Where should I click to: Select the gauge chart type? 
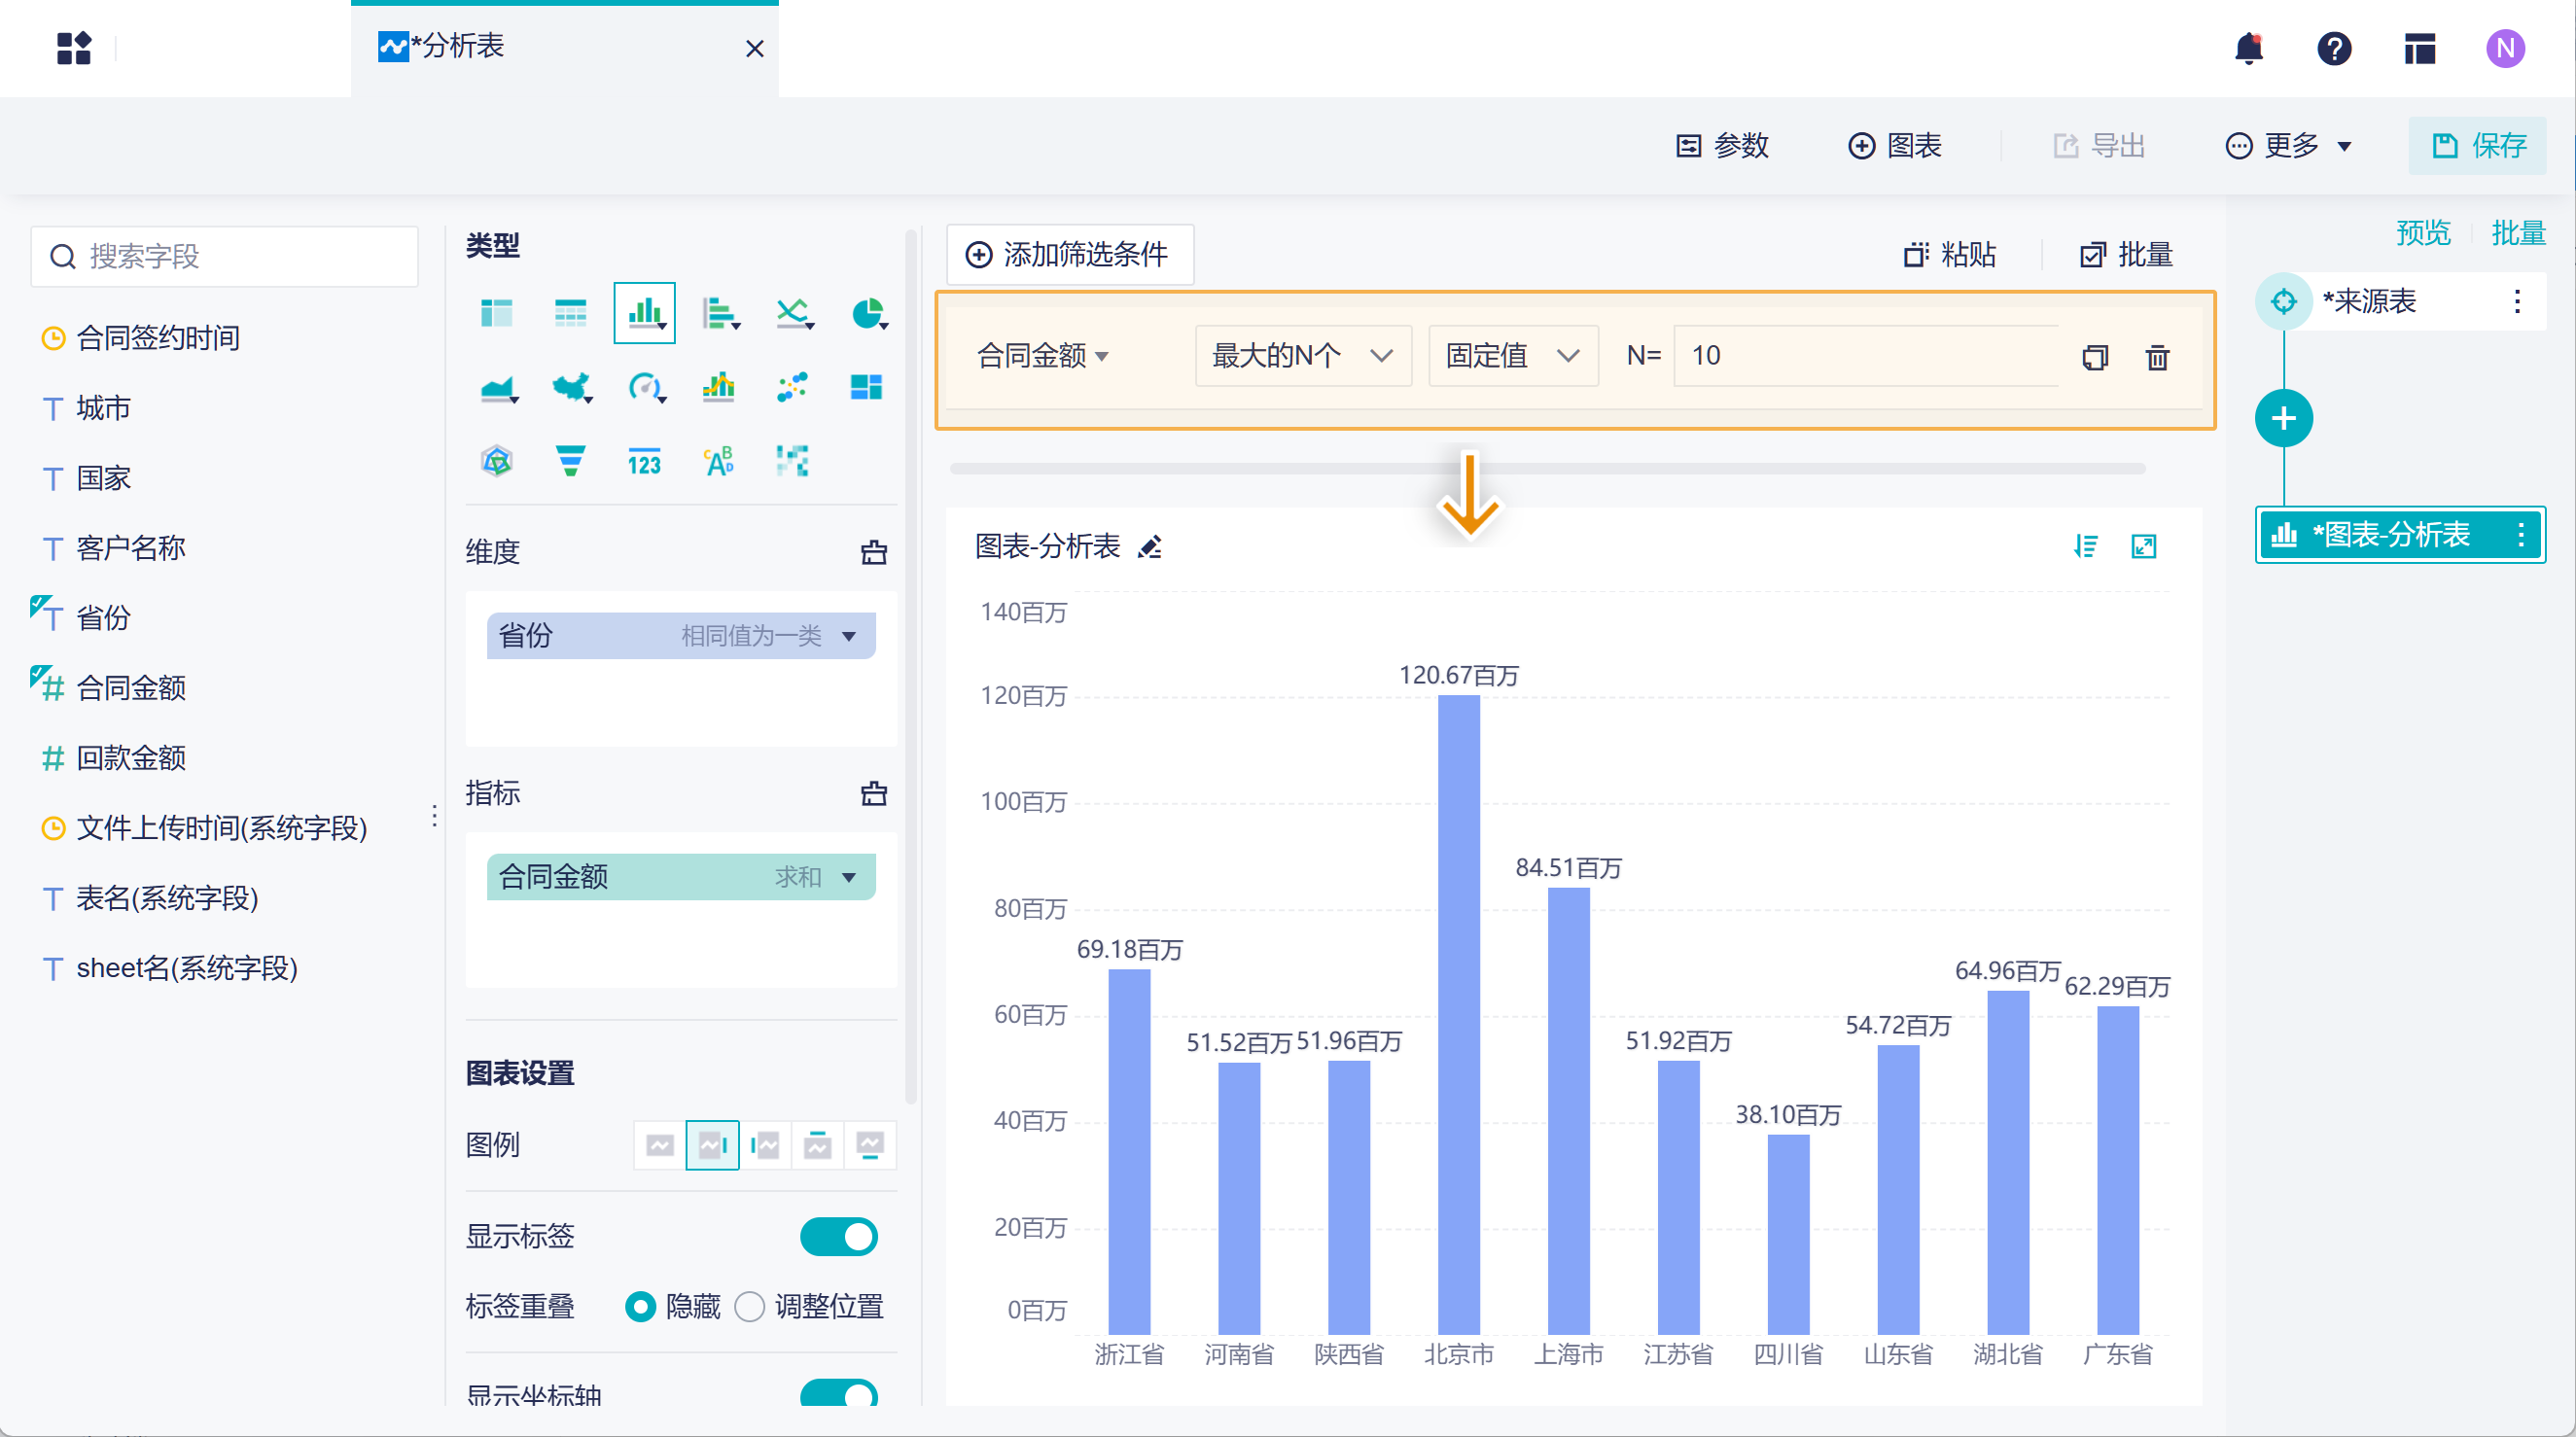point(646,388)
